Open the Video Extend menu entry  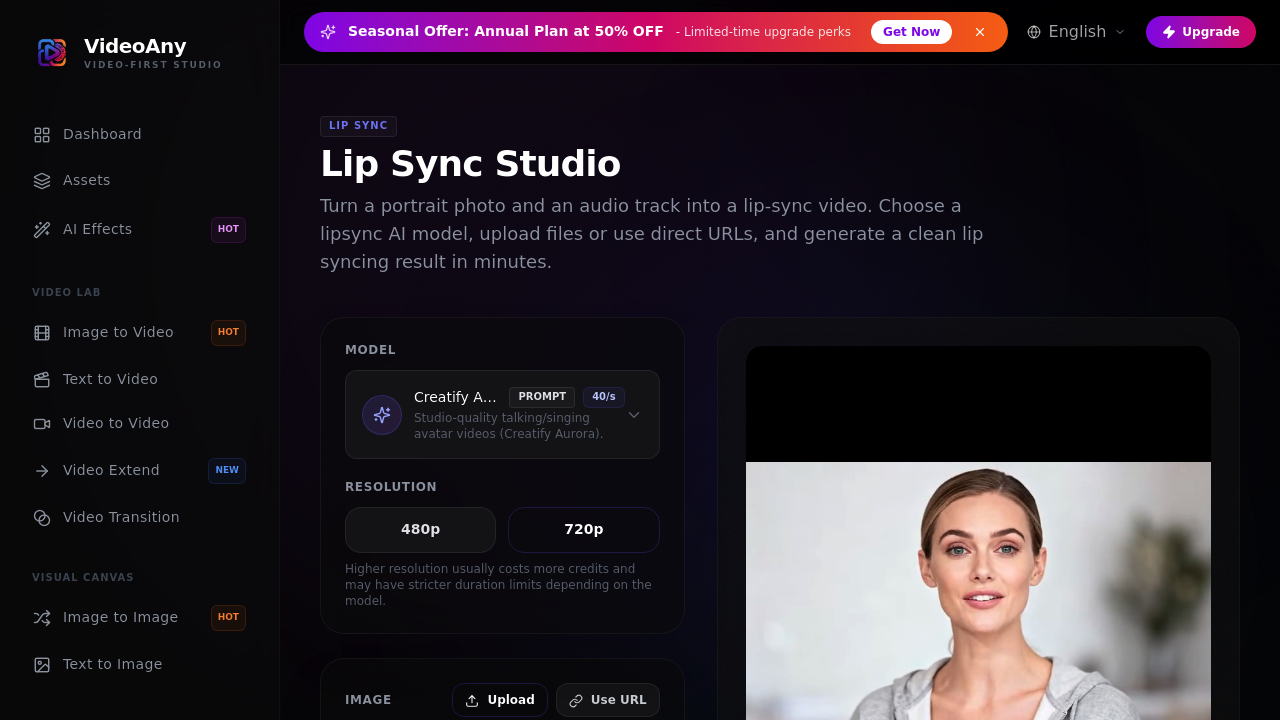coord(111,470)
